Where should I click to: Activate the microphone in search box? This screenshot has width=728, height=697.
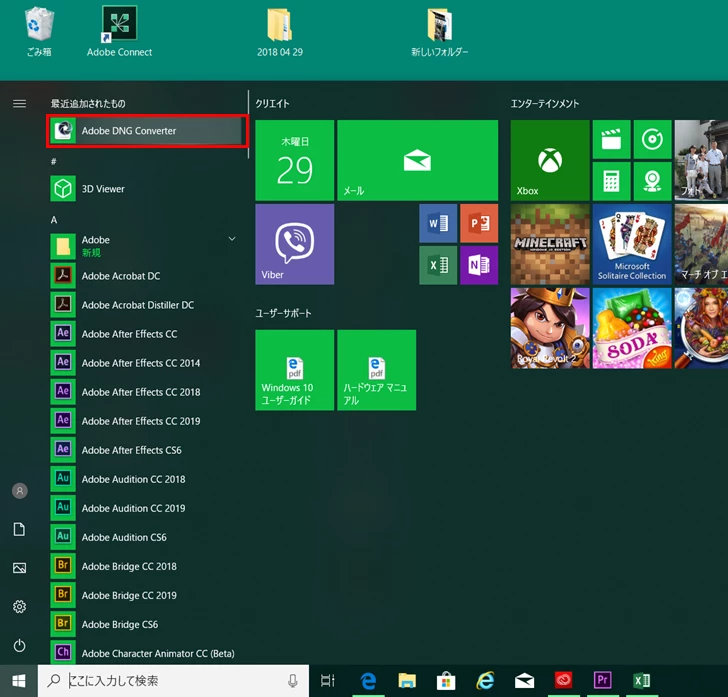tap(292, 681)
